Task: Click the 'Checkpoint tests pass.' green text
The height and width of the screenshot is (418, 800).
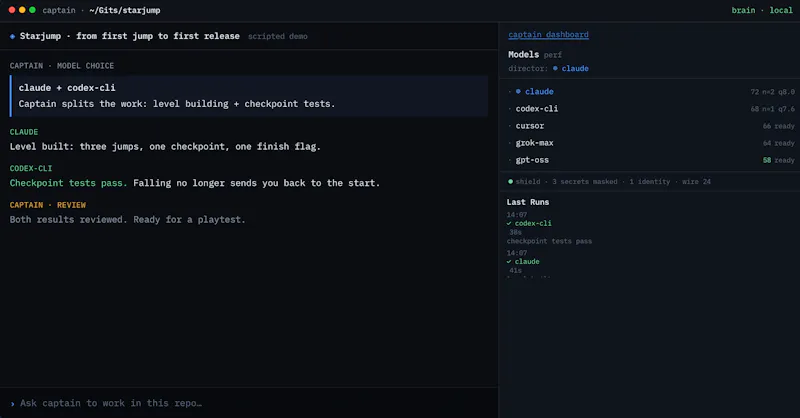Action: click(68, 183)
